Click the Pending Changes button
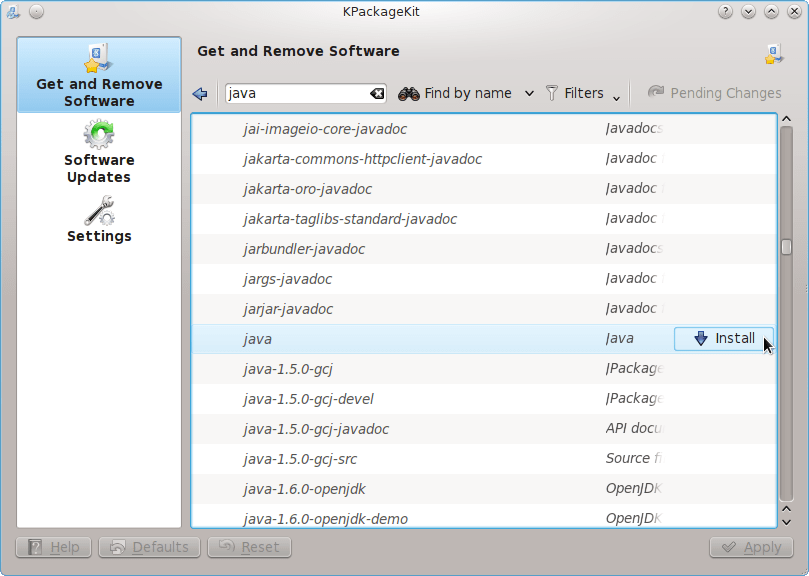809x576 pixels. (715, 93)
